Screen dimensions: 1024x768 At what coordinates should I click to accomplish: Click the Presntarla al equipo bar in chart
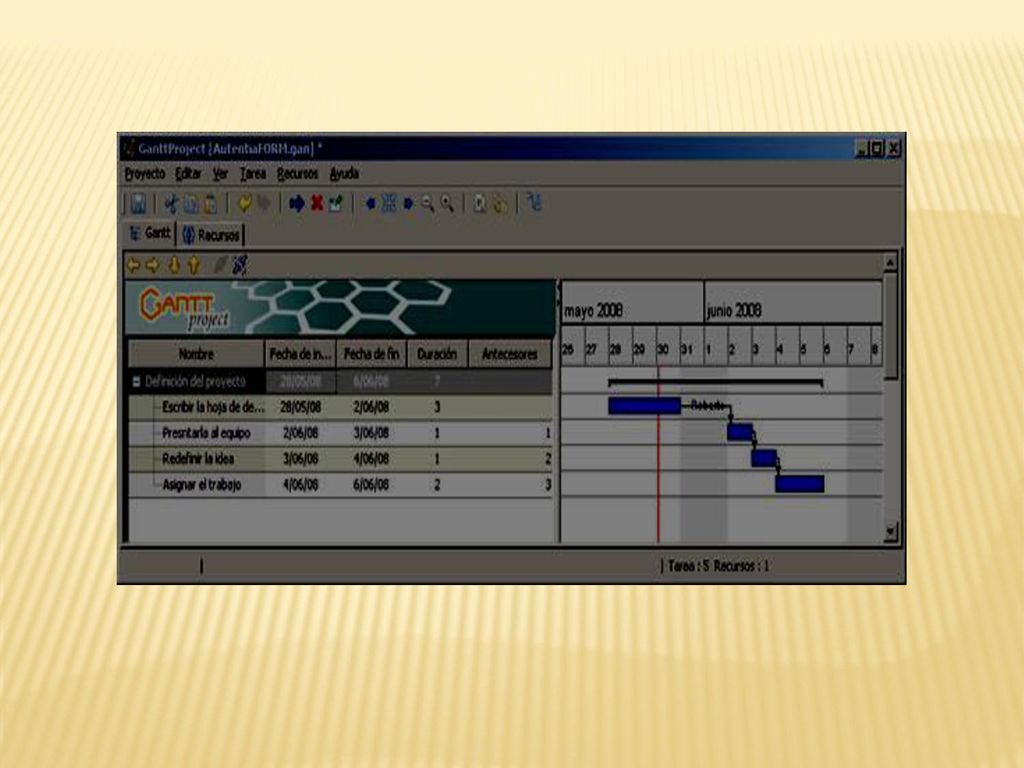(x=740, y=432)
